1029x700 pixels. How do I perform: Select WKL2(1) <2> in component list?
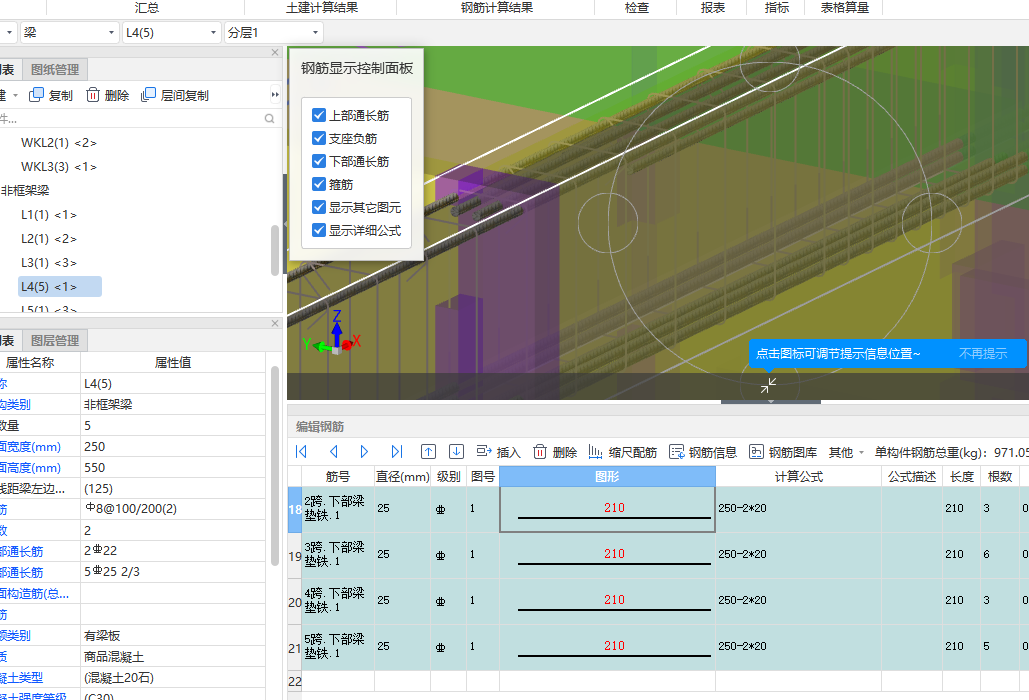58,142
